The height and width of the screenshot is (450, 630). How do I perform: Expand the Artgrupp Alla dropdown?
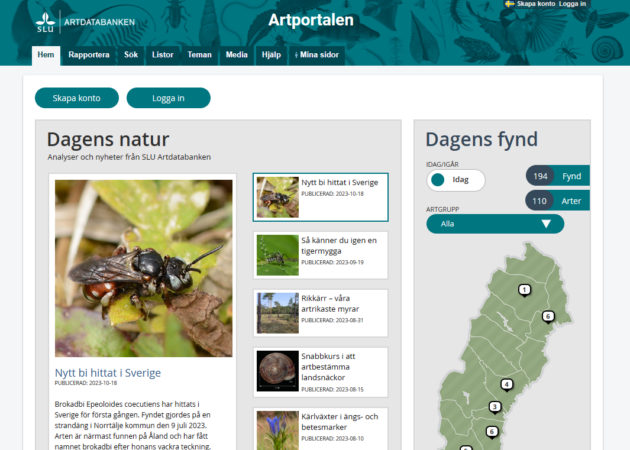point(495,224)
